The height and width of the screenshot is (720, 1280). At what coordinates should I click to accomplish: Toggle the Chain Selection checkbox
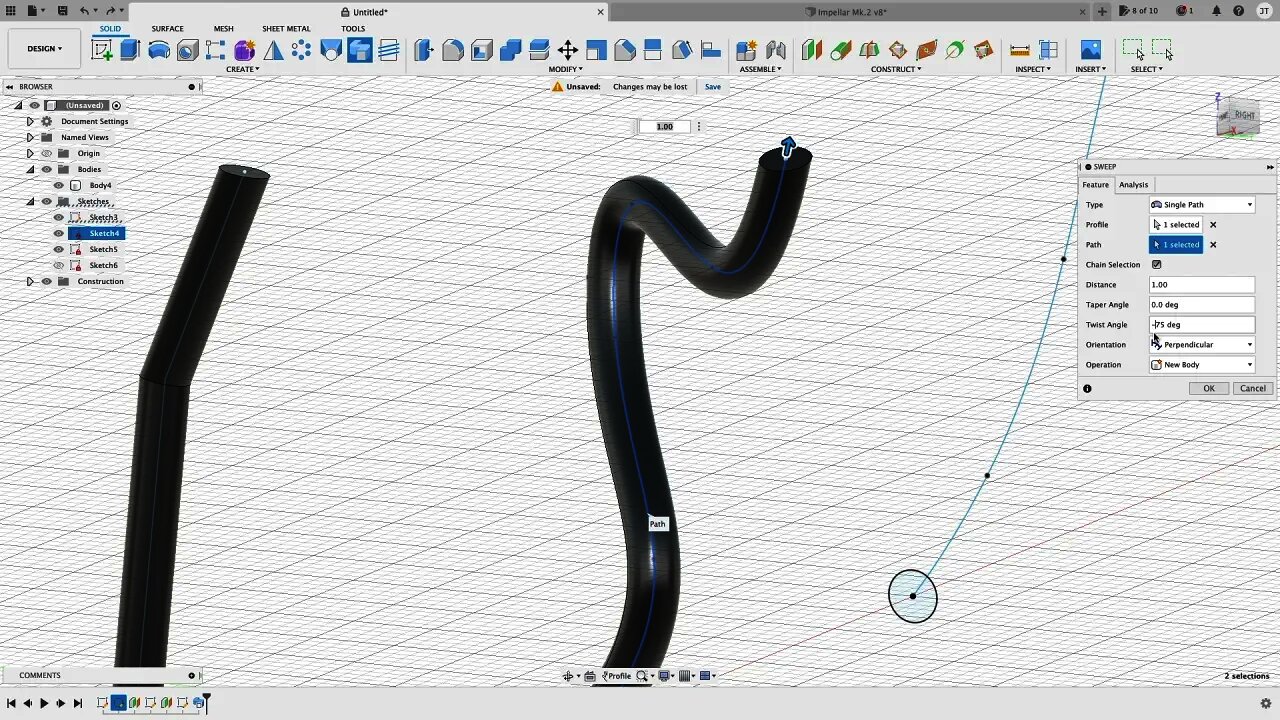pos(1157,265)
